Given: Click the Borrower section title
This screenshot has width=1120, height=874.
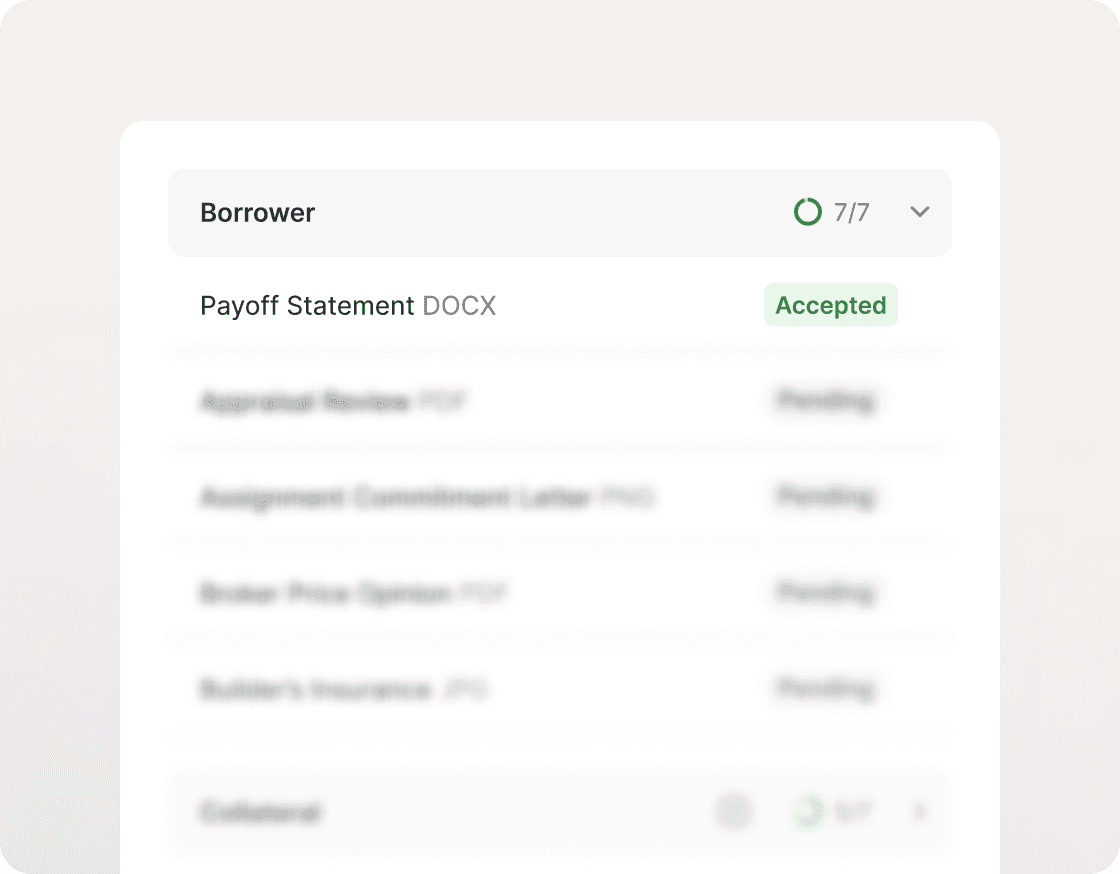Looking at the screenshot, I should click(258, 213).
